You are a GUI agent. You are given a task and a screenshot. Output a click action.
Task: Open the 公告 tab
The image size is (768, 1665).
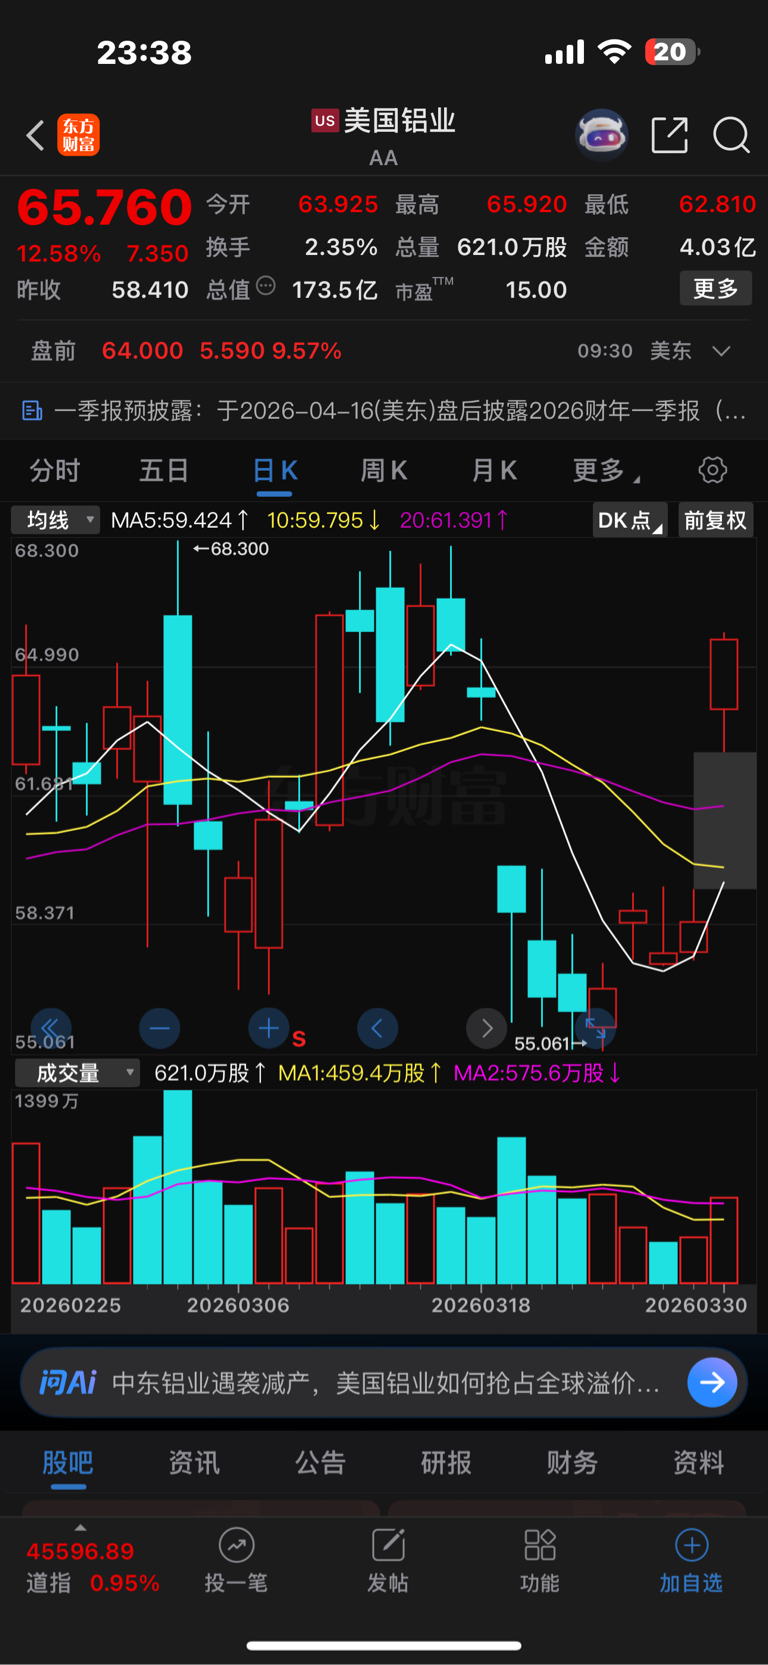(320, 1463)
